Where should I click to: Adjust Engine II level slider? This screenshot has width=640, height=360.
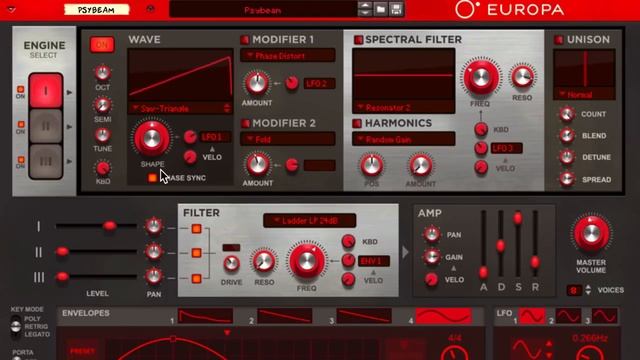click(62, 251)
